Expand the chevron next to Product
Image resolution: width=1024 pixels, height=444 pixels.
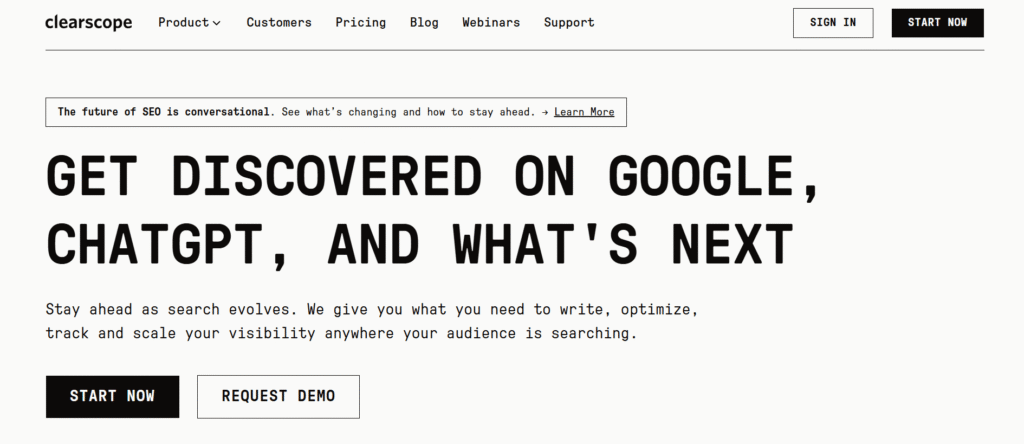[x=217, y=23]
